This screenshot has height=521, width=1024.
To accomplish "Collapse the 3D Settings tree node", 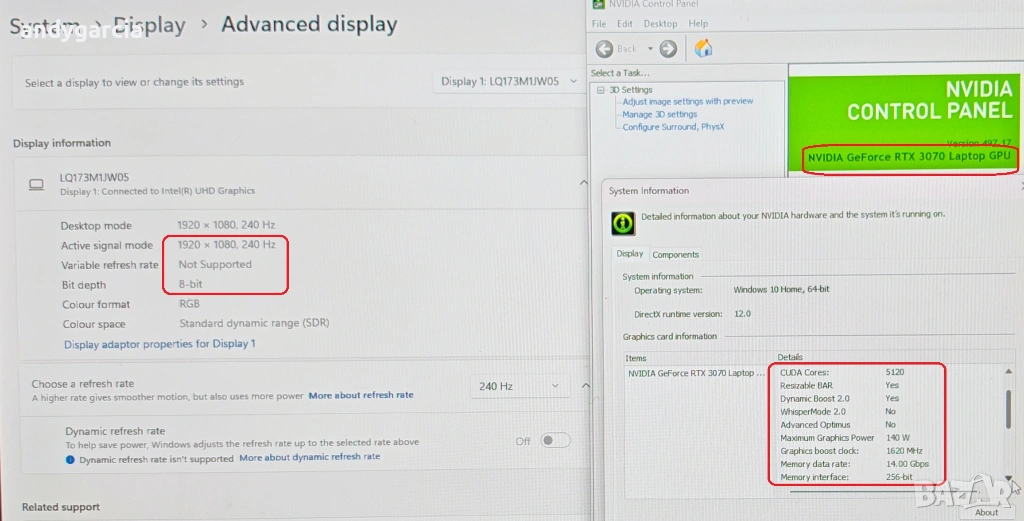I will (600, 90).
